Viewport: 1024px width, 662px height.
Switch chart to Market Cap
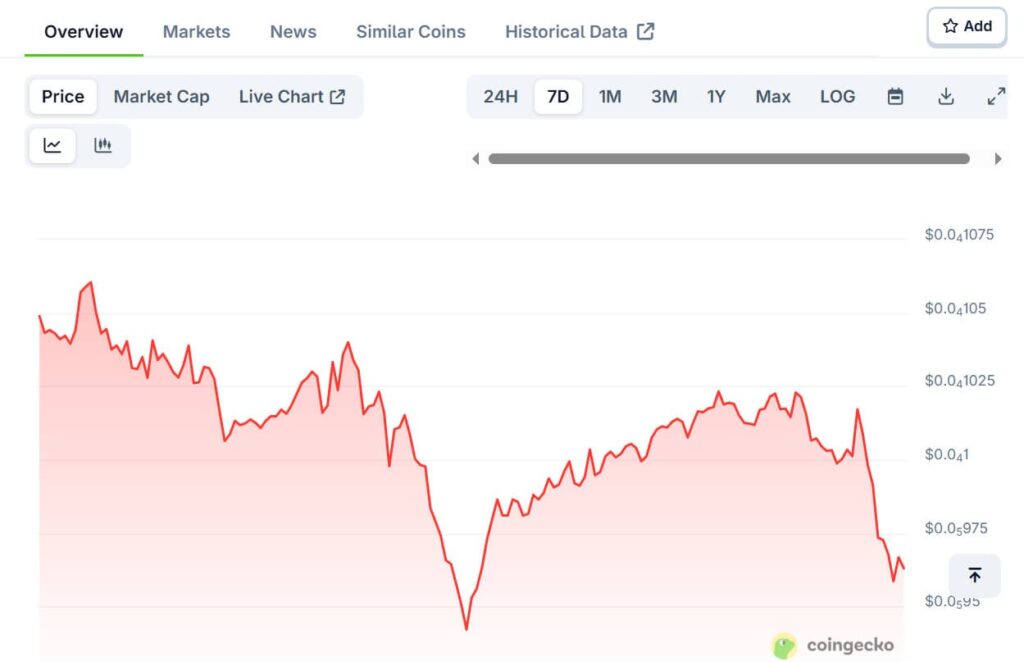161,97
